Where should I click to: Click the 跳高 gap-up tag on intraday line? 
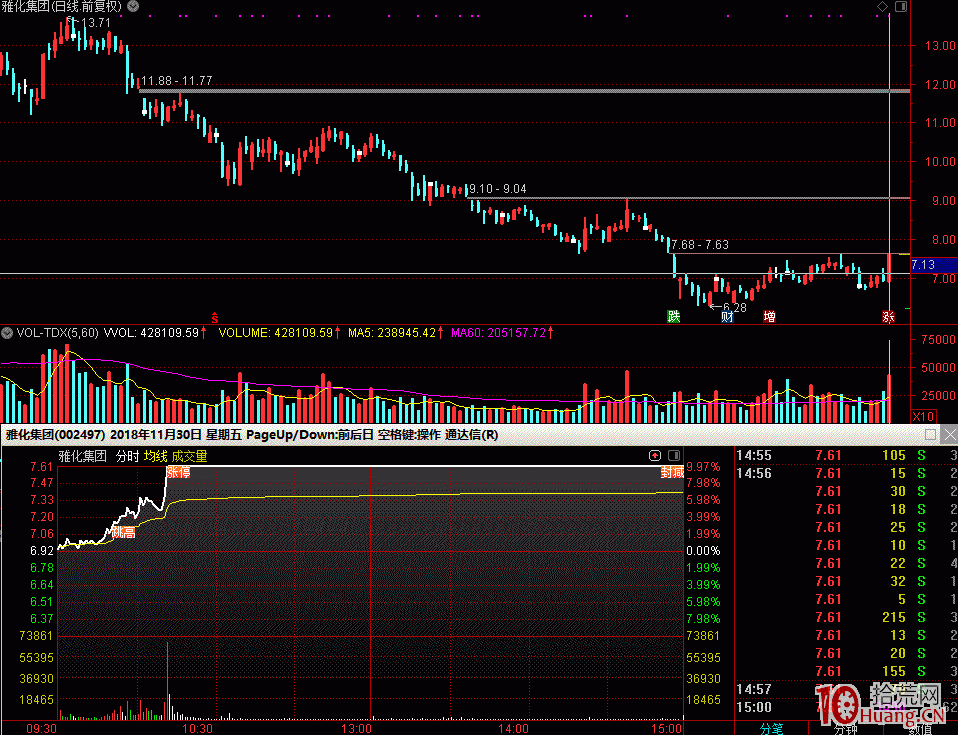(x=123, y=534)
